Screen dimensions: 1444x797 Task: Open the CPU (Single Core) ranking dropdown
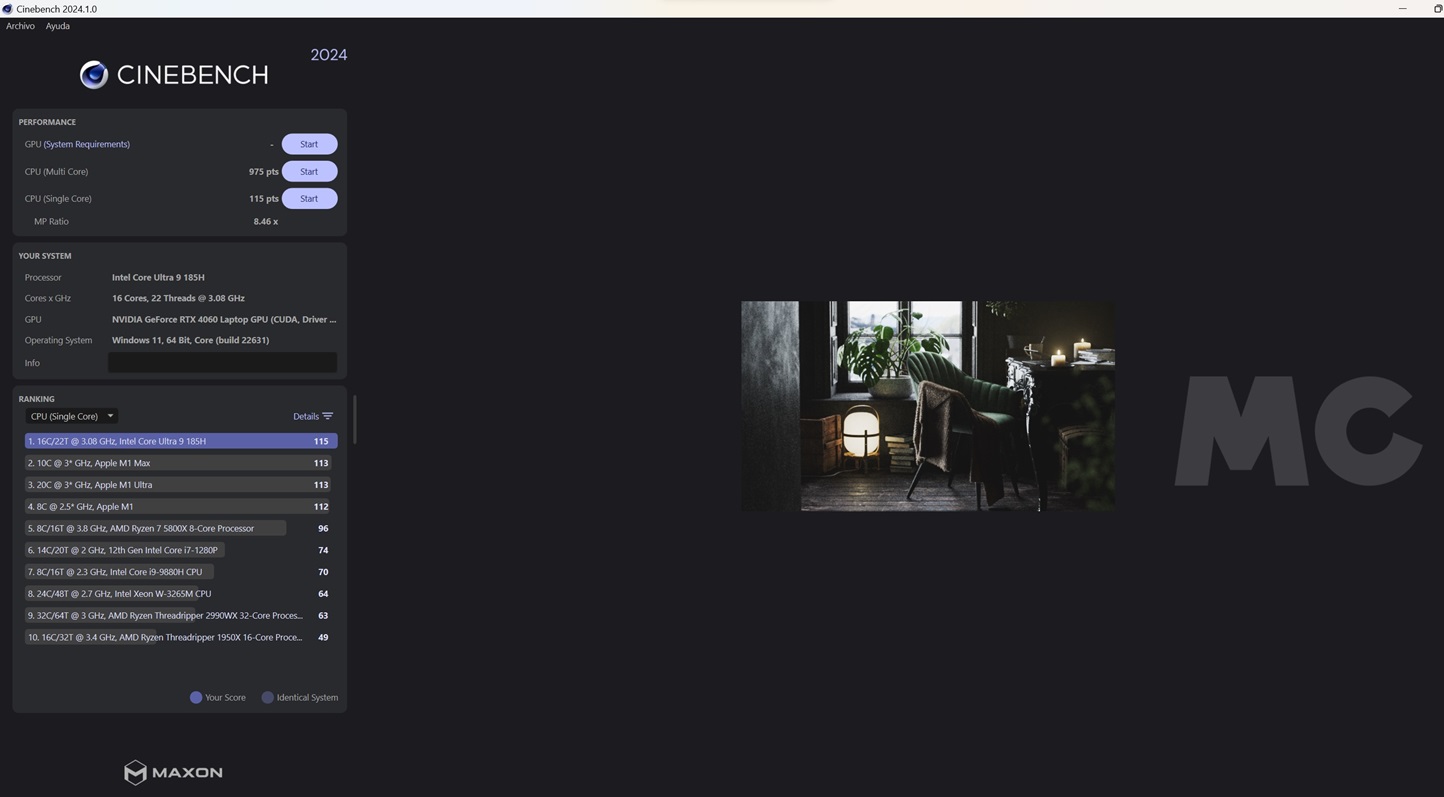tap(71, 416)
